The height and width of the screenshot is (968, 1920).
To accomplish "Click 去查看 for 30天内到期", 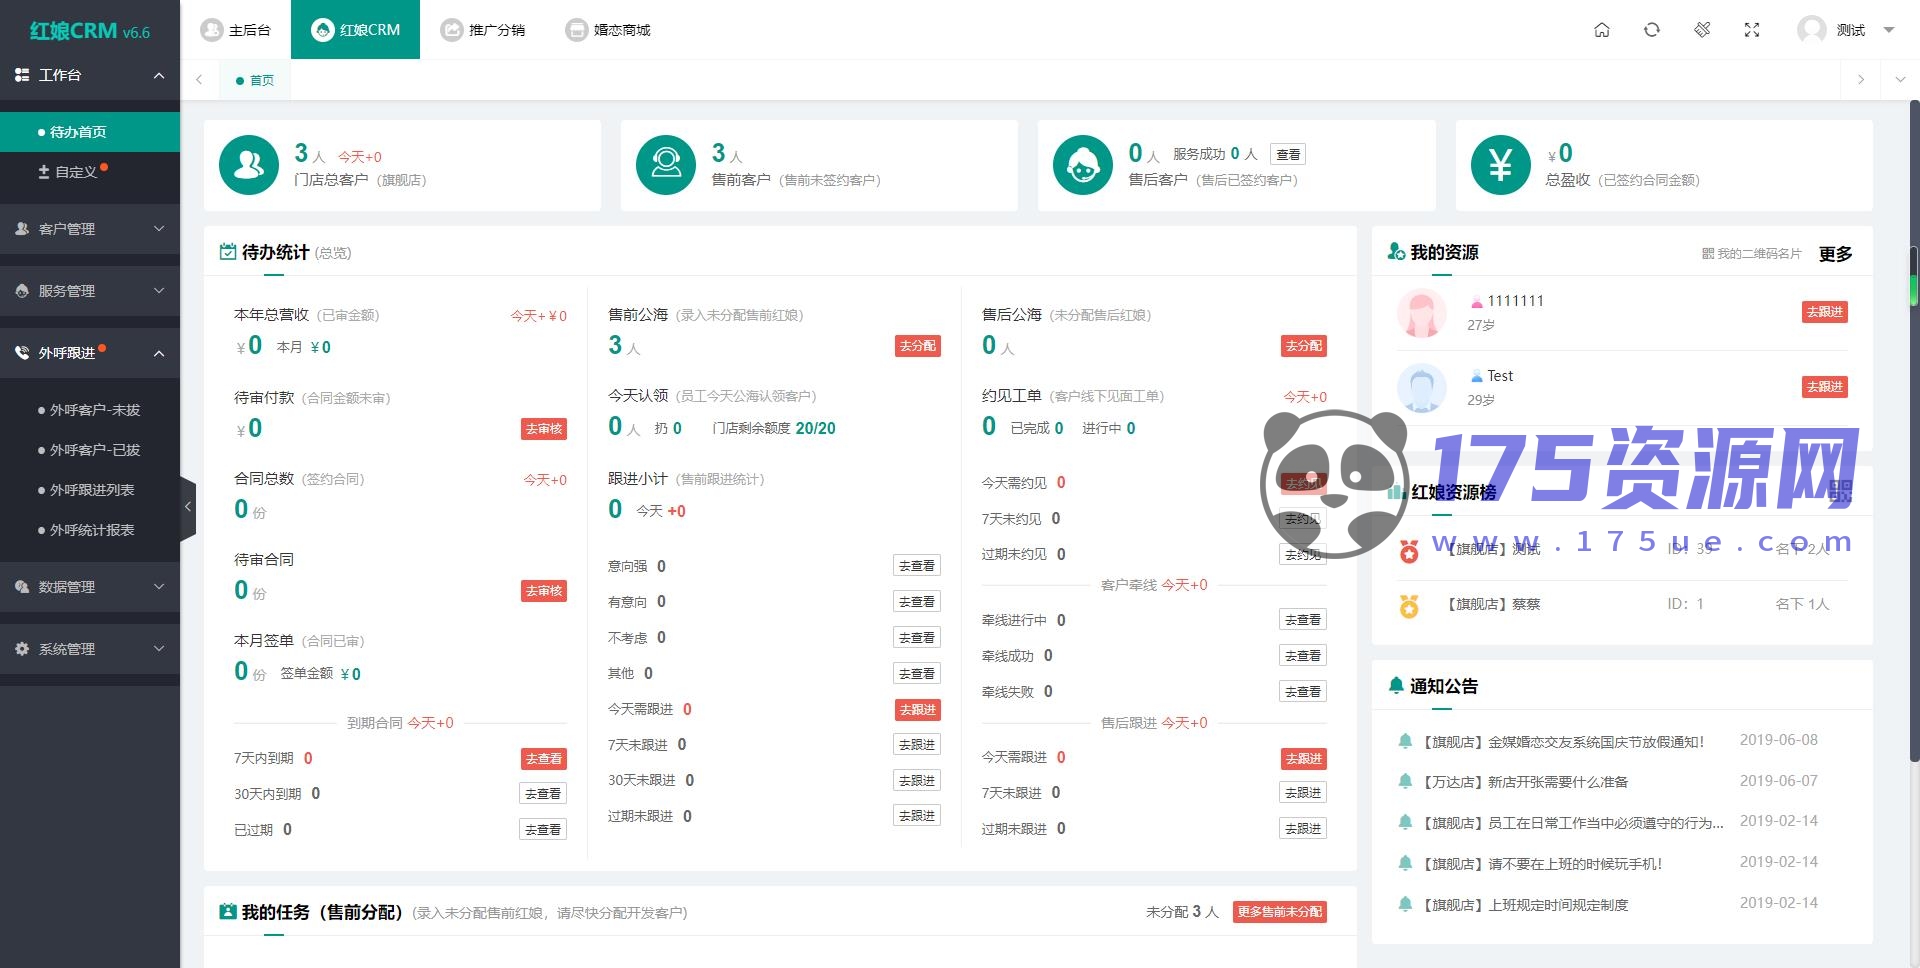I will 544,794.
